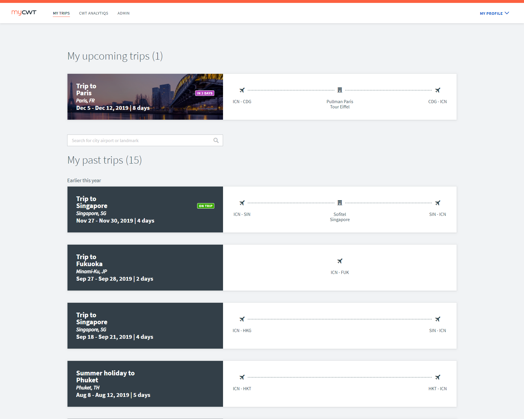Open the My Trips tab
Image resolution: width=524 pixels, height=419 pixels.
pos(61,13)
